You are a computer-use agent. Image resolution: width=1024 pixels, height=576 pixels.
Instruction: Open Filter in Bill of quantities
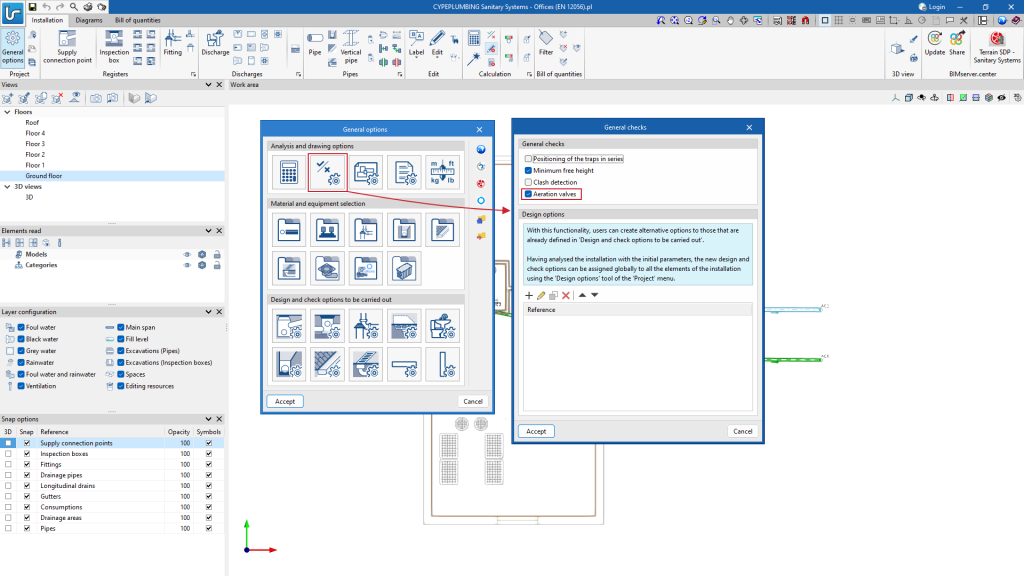tap(546, 43)
